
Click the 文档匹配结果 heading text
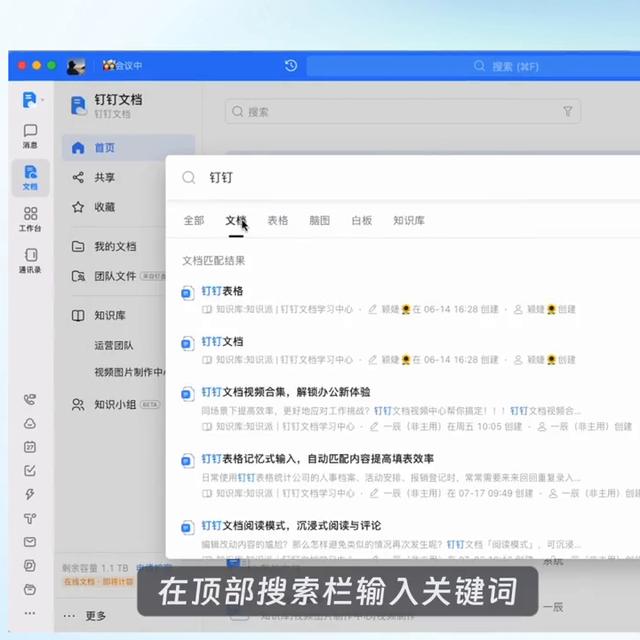213,260
